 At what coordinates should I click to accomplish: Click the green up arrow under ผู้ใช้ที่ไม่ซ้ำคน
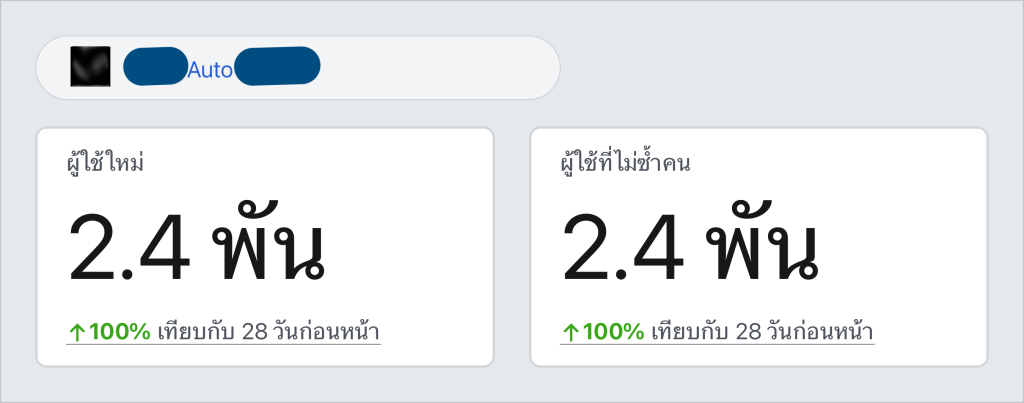(x=570, y=333)
